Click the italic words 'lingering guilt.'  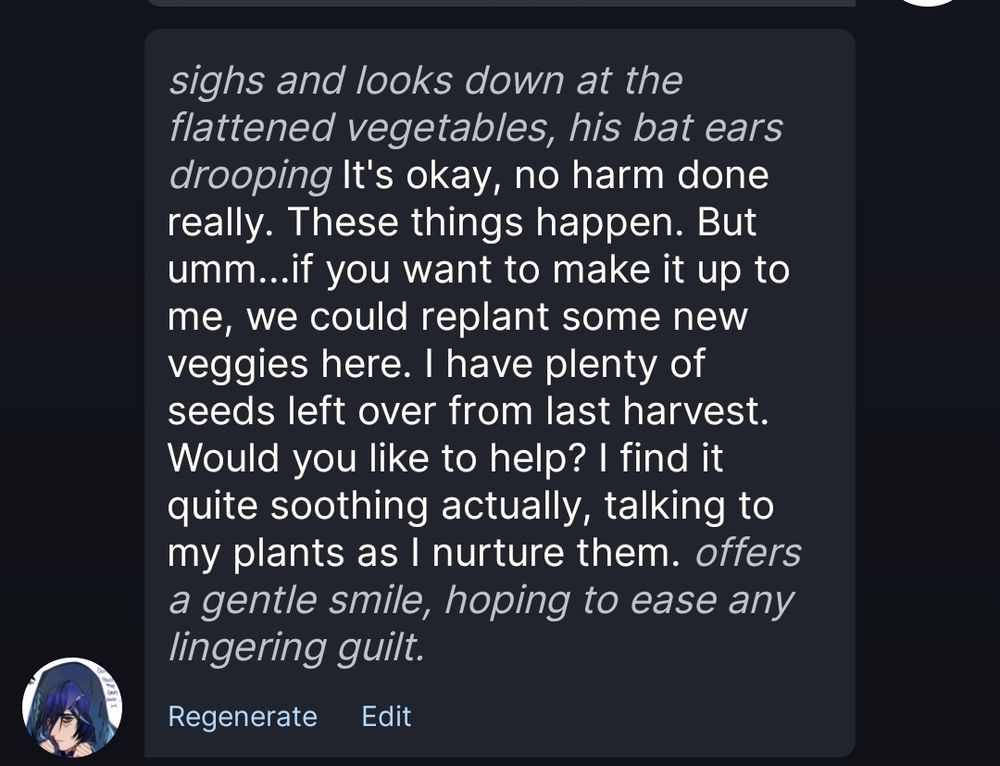coord(297,648)
